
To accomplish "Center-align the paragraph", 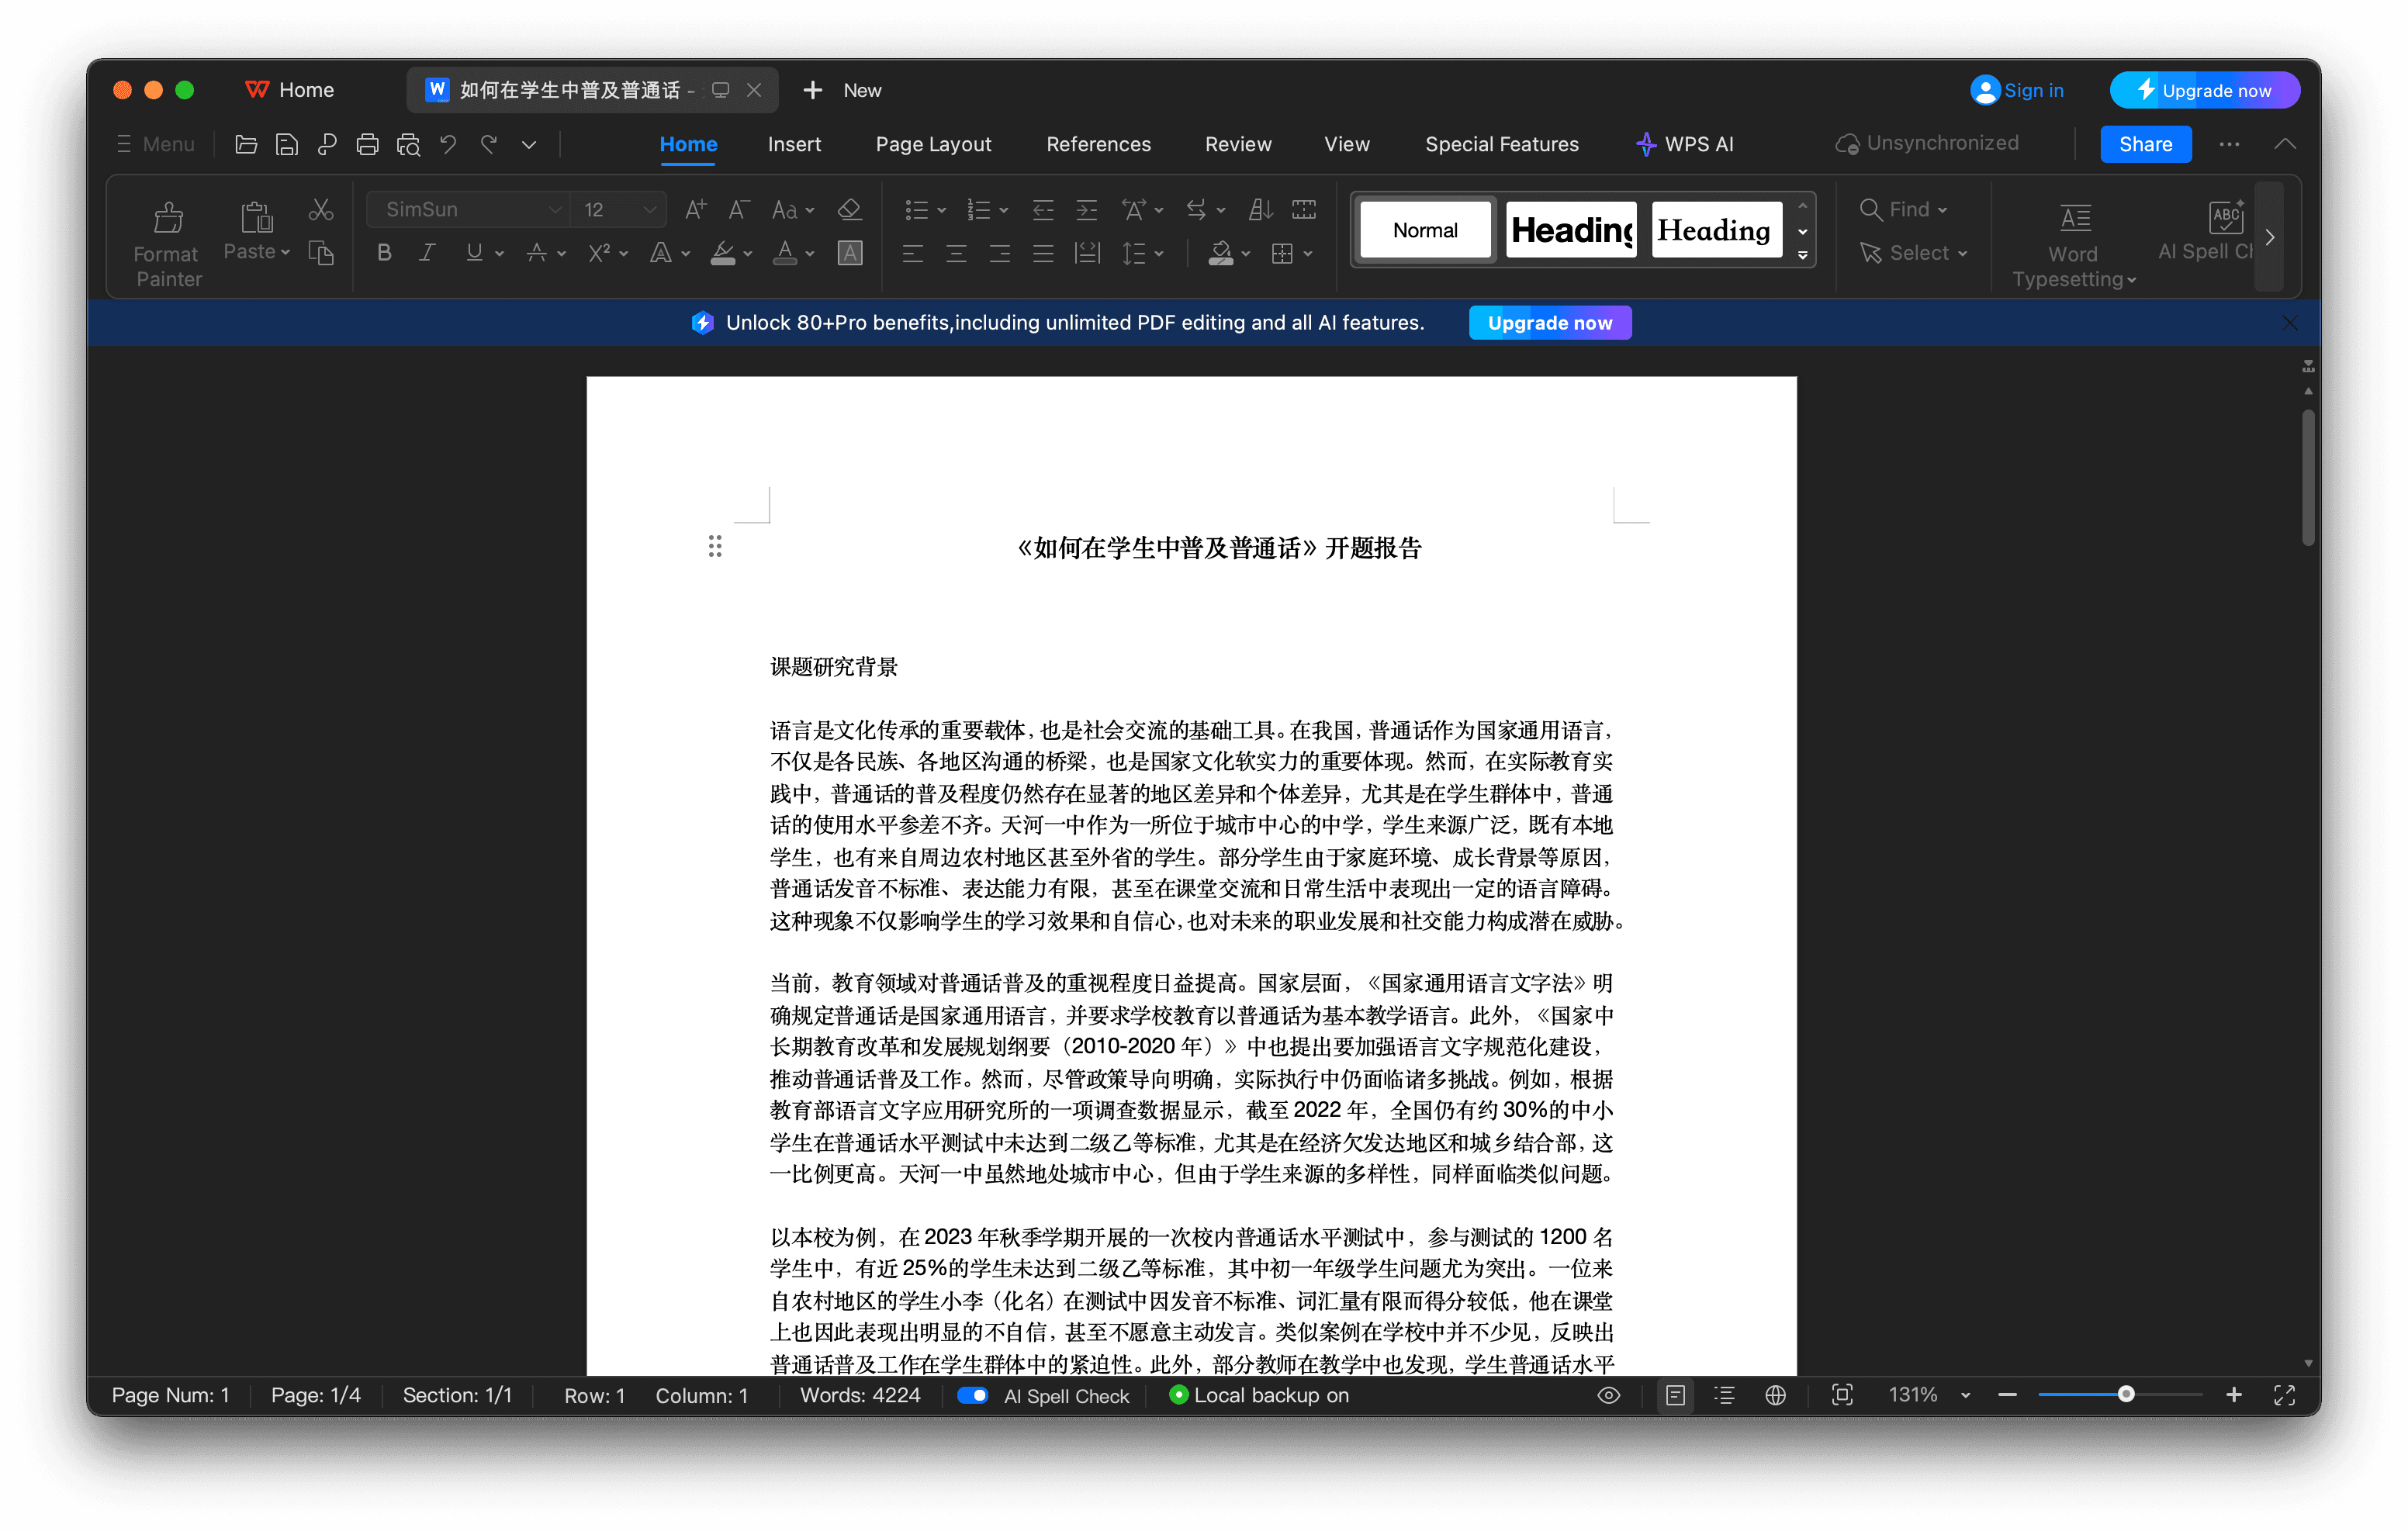I will coord(956,253).
